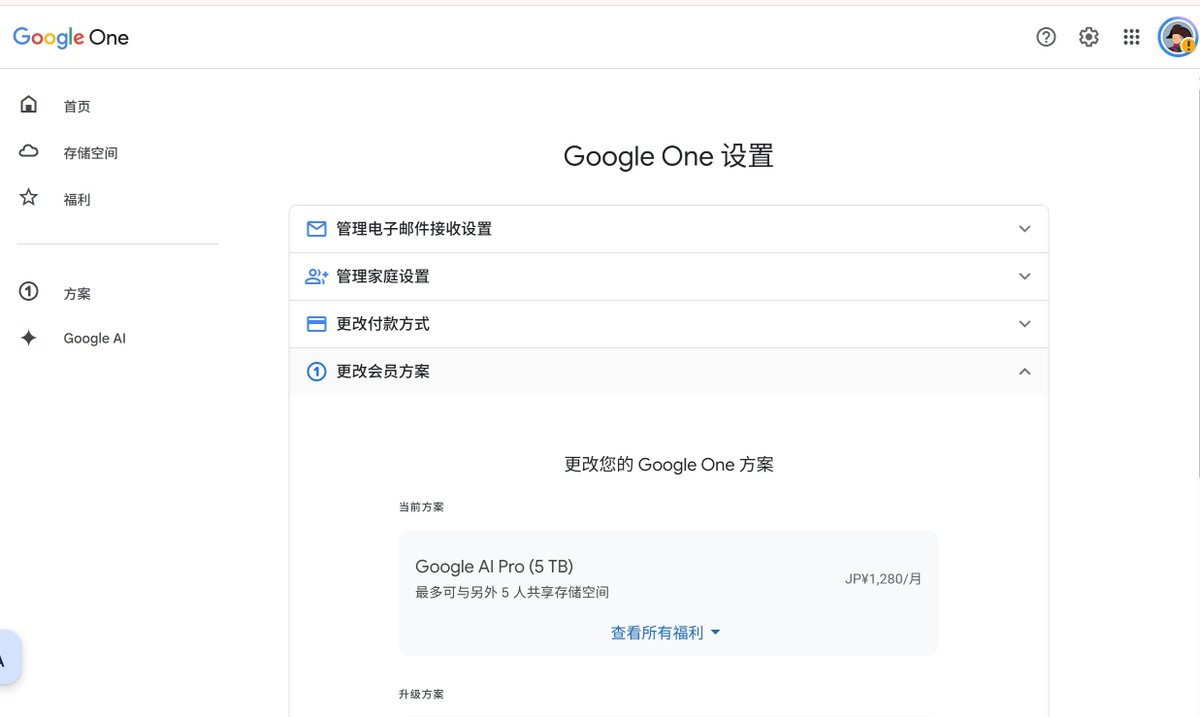Open the help question mark icon
This screenshot has width=1200, height=717.
pos(1046,37)
